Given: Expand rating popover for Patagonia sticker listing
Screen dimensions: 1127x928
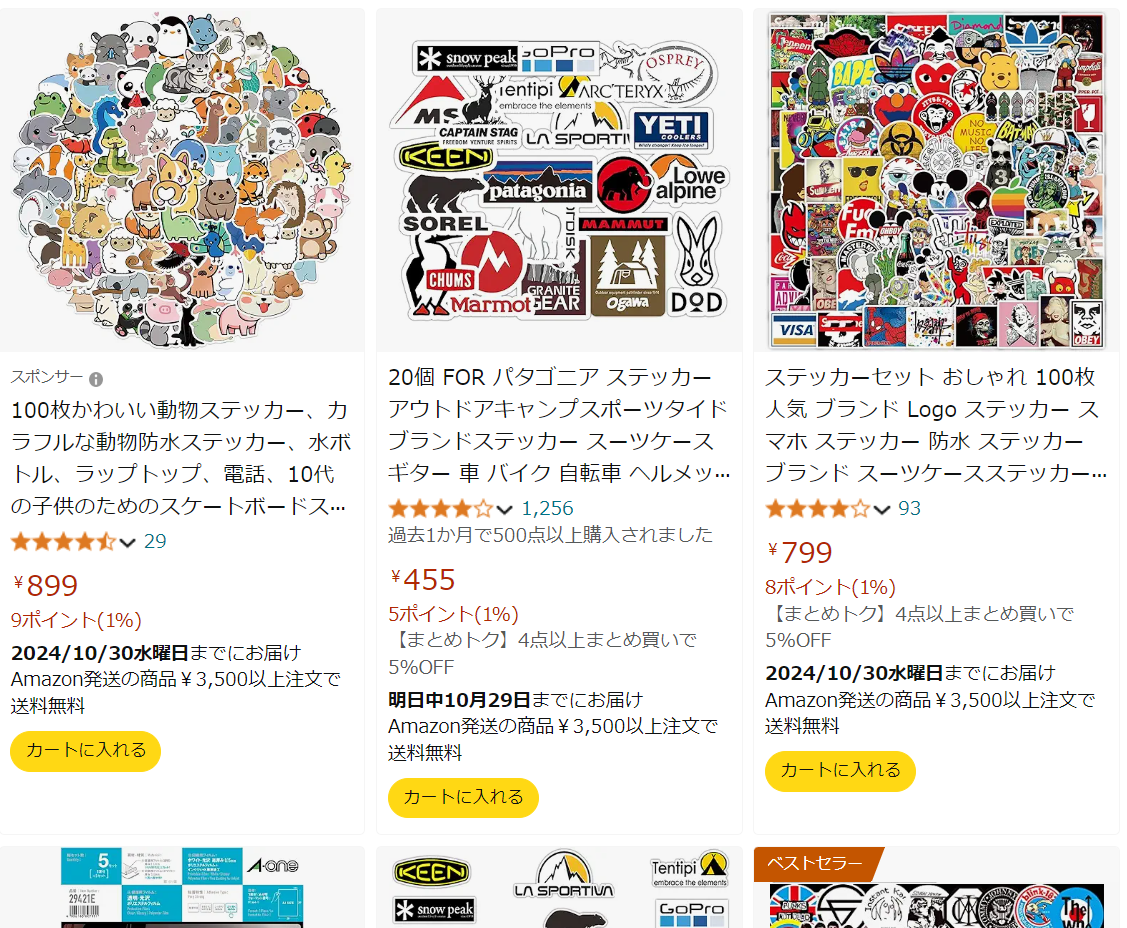Looking at the screenshot, I should point(505,510).
